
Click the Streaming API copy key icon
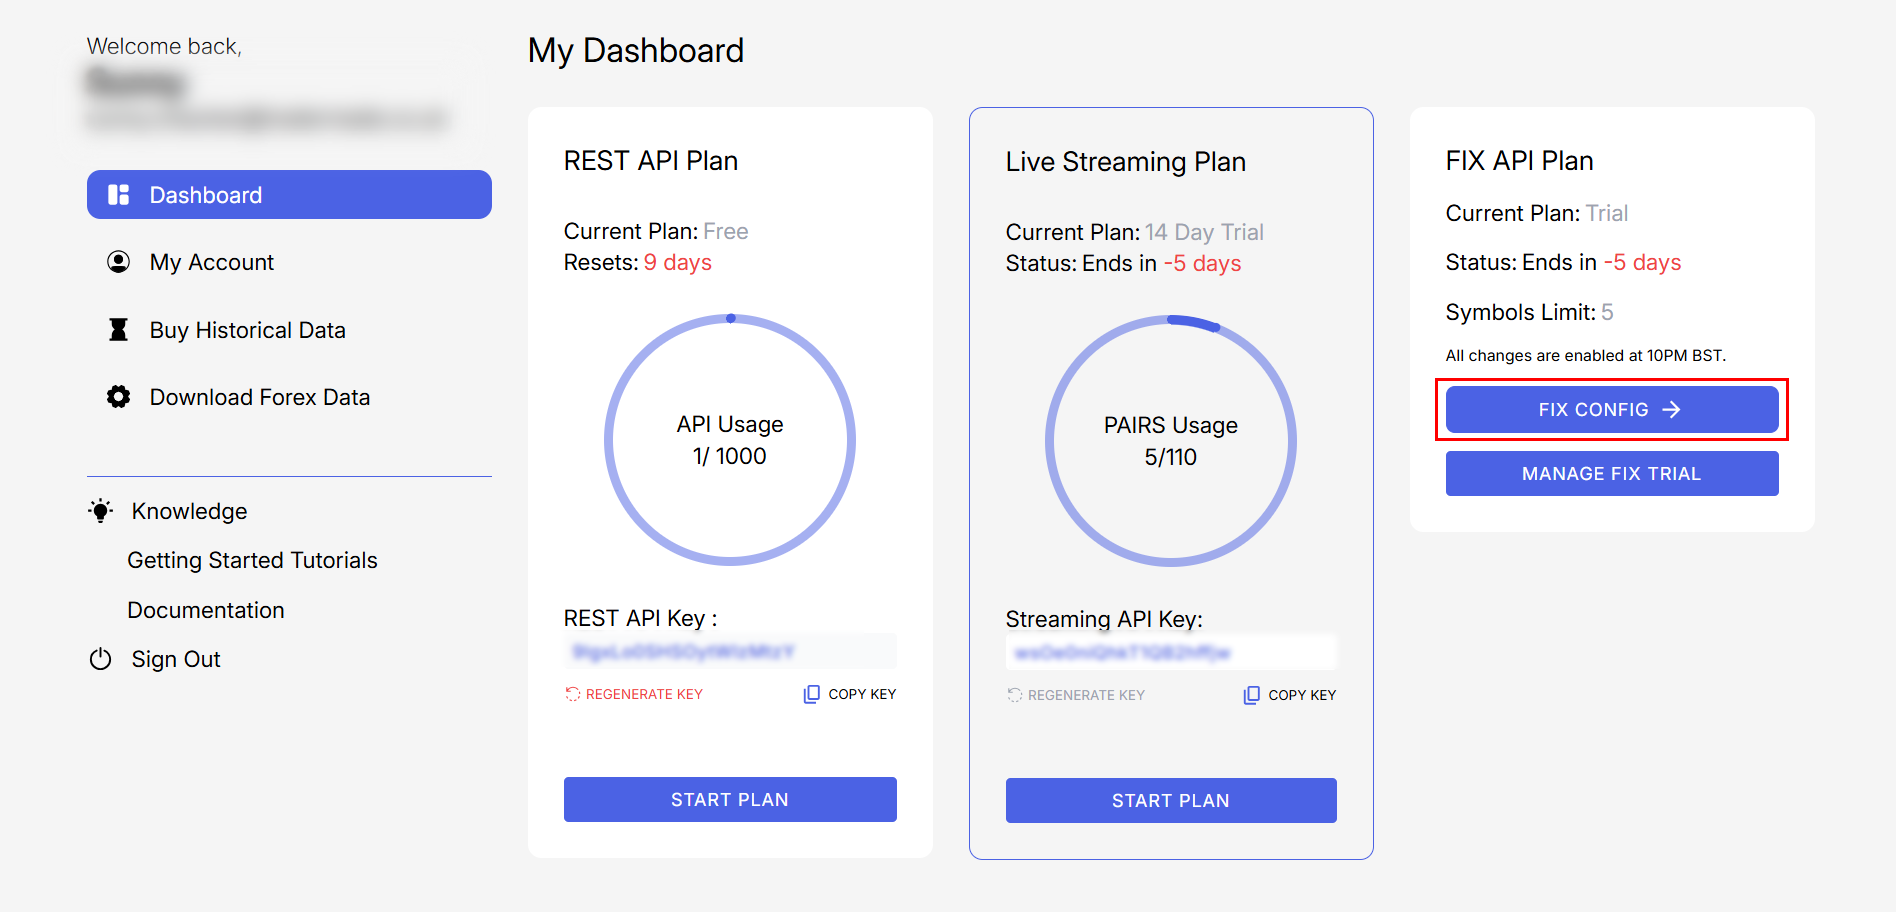pyautogui.click(x=1252, y=695)
